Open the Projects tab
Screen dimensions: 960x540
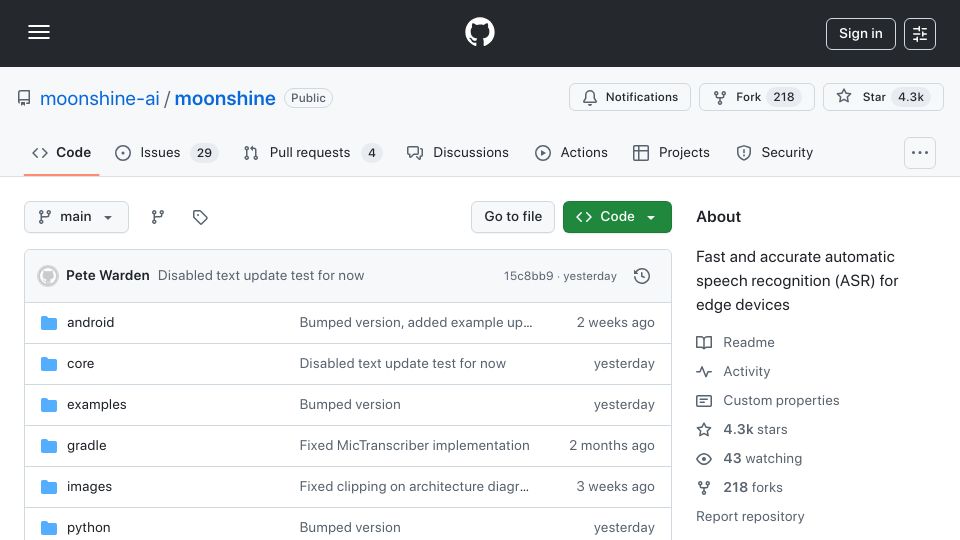coord(671,152)
